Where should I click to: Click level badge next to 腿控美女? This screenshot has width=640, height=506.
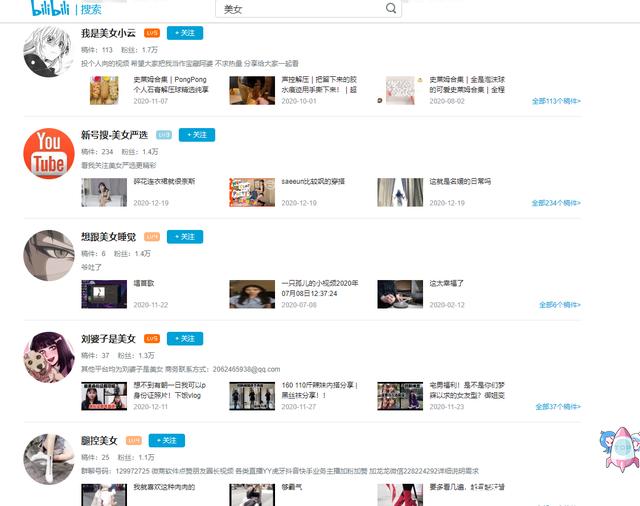click(133, 441)
